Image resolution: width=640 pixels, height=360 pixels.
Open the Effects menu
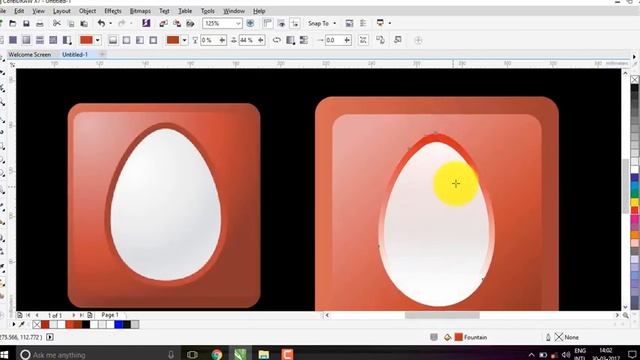point(113,11)
